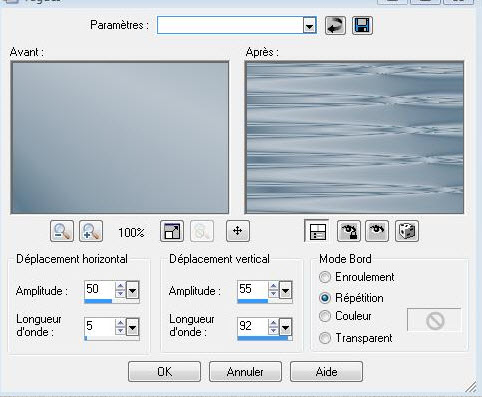Click vertical wavelength field showing 92
Viewport: 482px width, 397px height.
253,327
